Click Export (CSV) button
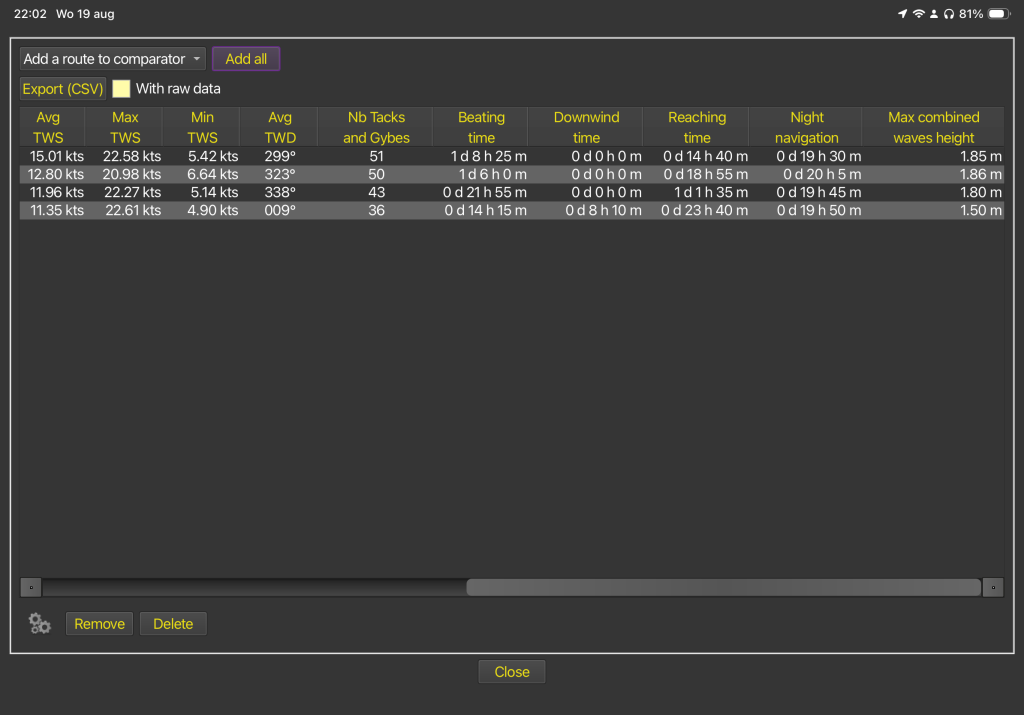The height and width of the screenshot is (715, 1024). pos(63,89)
